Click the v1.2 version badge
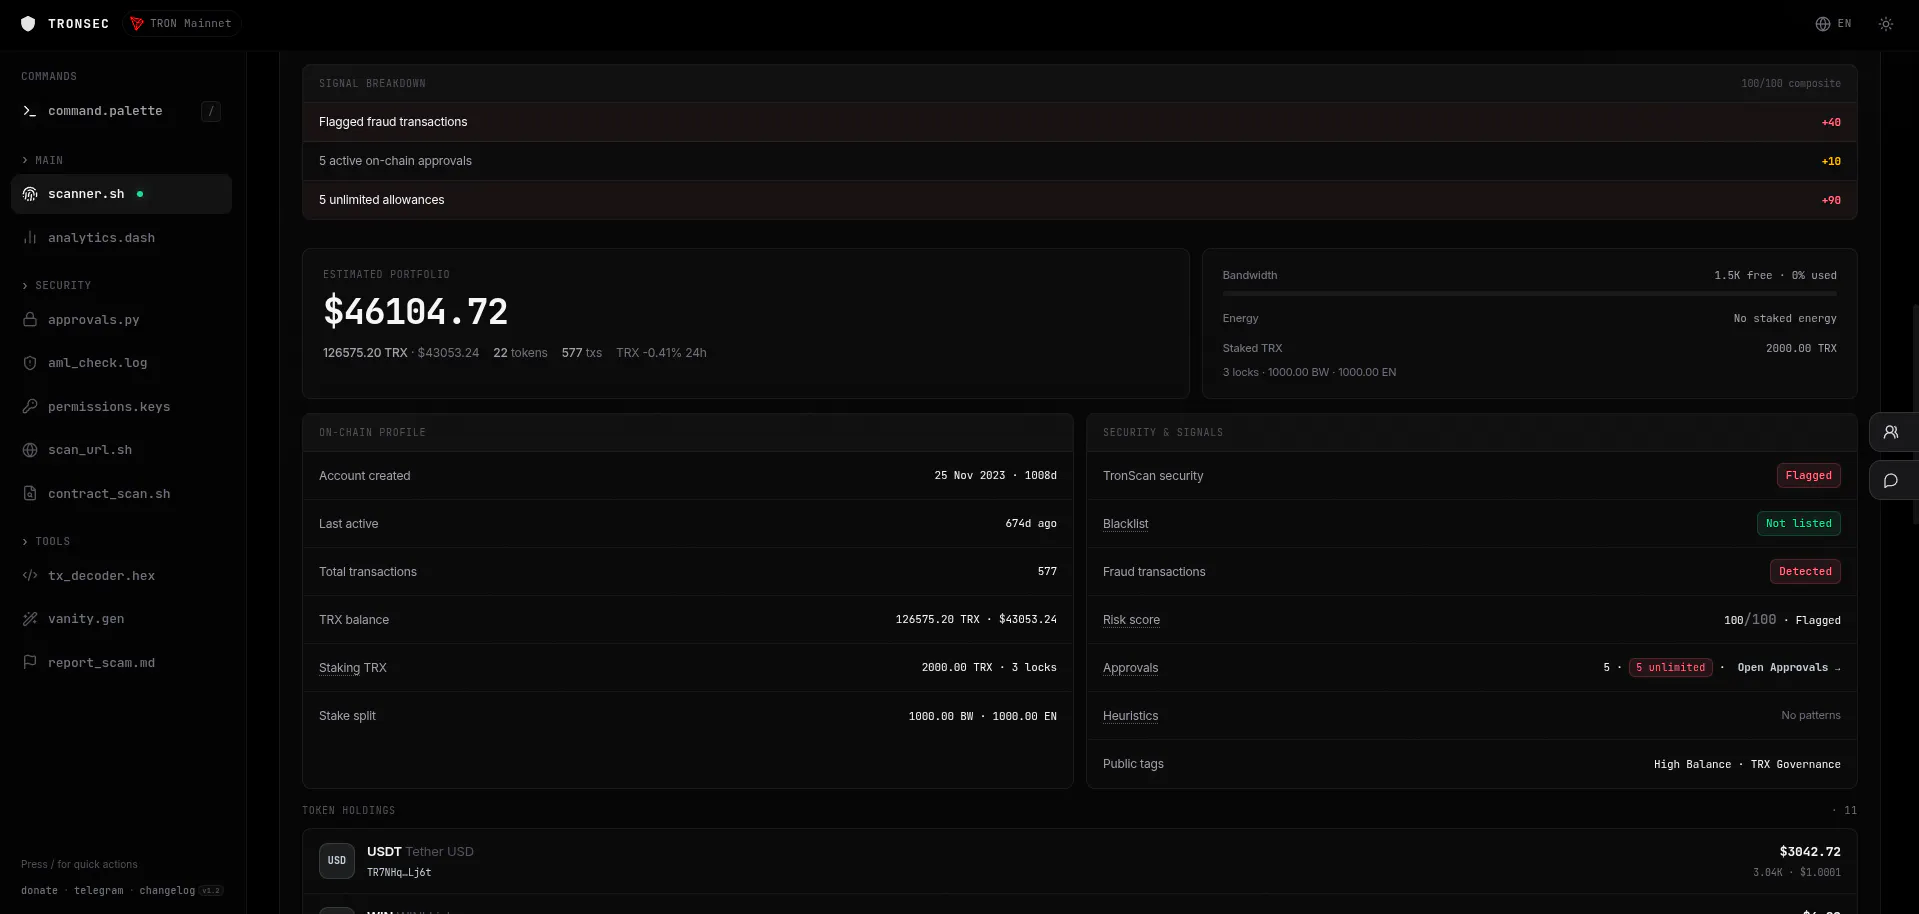1919x914 pixels. [211, 891]
